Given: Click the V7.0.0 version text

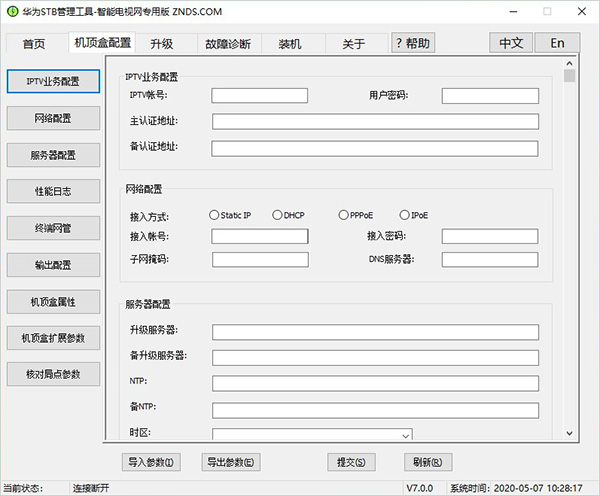Looking at the screenshot, I should tap(419, 488).
